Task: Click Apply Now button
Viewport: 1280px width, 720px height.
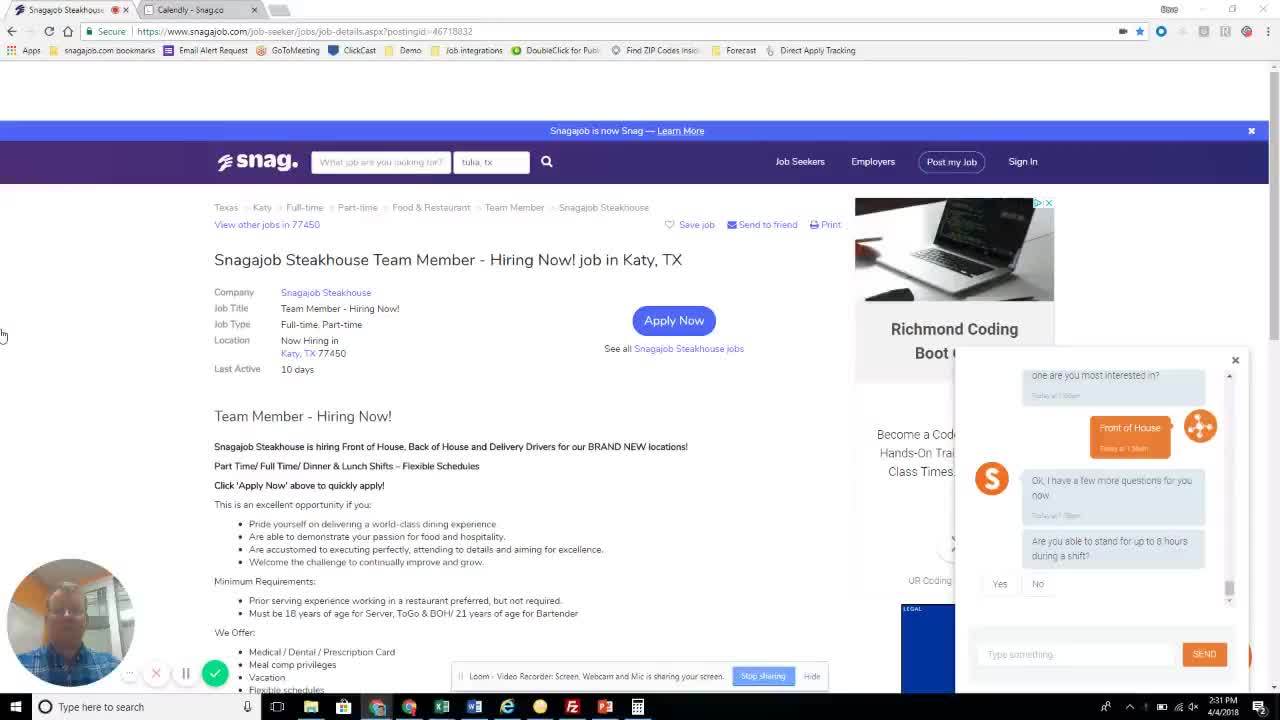Action: [x=674, y=321]
